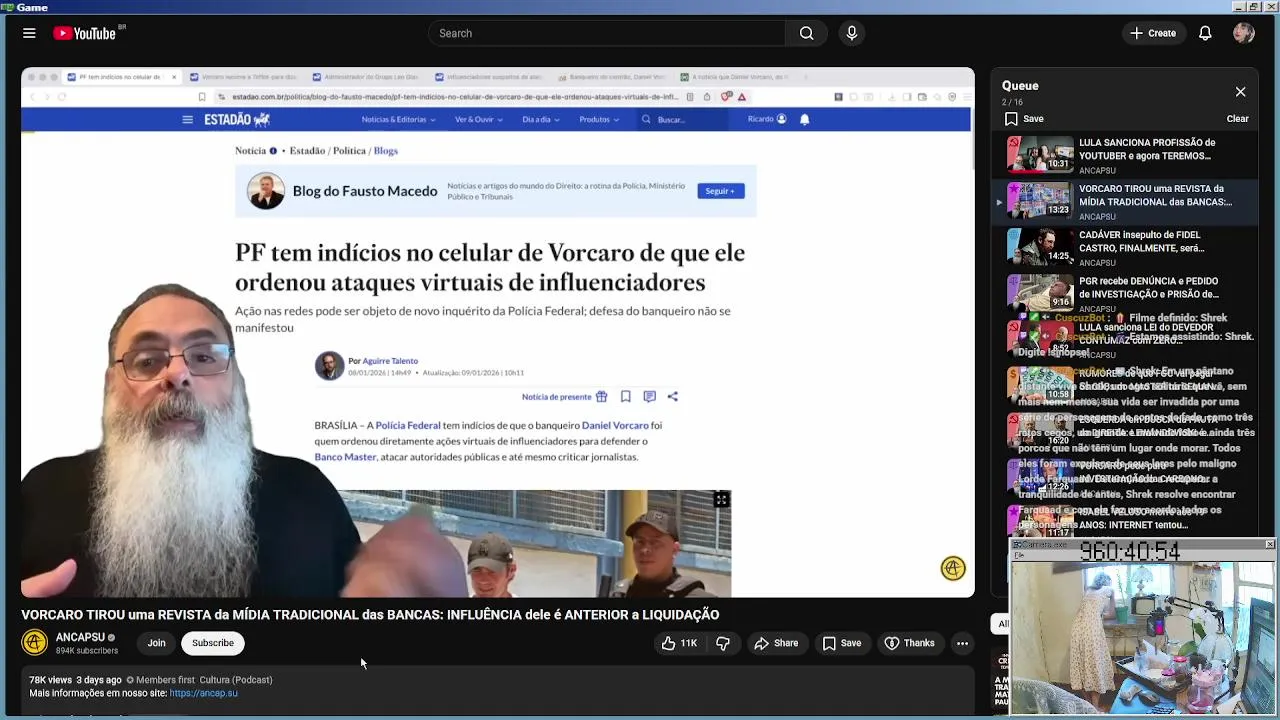Clear the Queue
The image size is (1280, 720).
coord(1237,118)
